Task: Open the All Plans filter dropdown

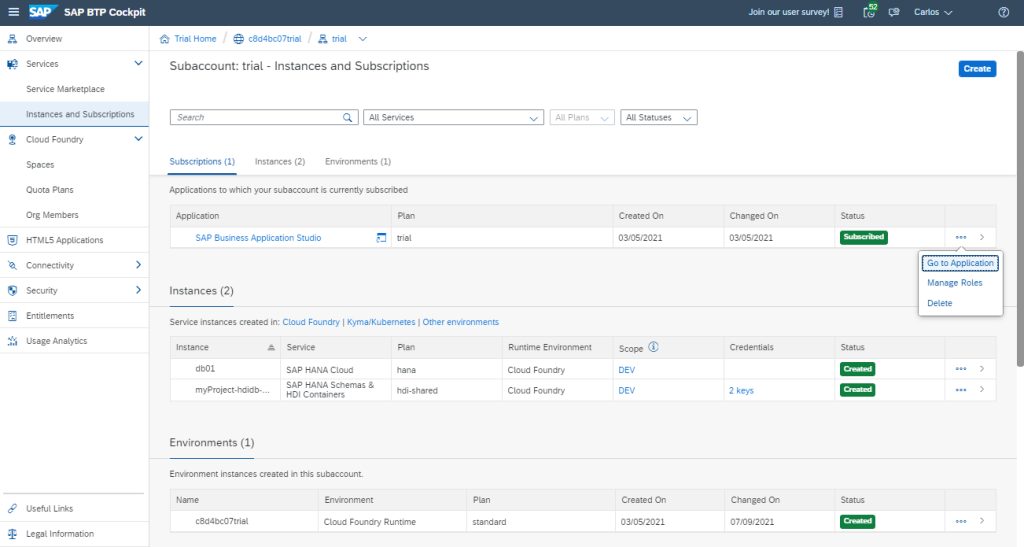Action: pos(582,117)
